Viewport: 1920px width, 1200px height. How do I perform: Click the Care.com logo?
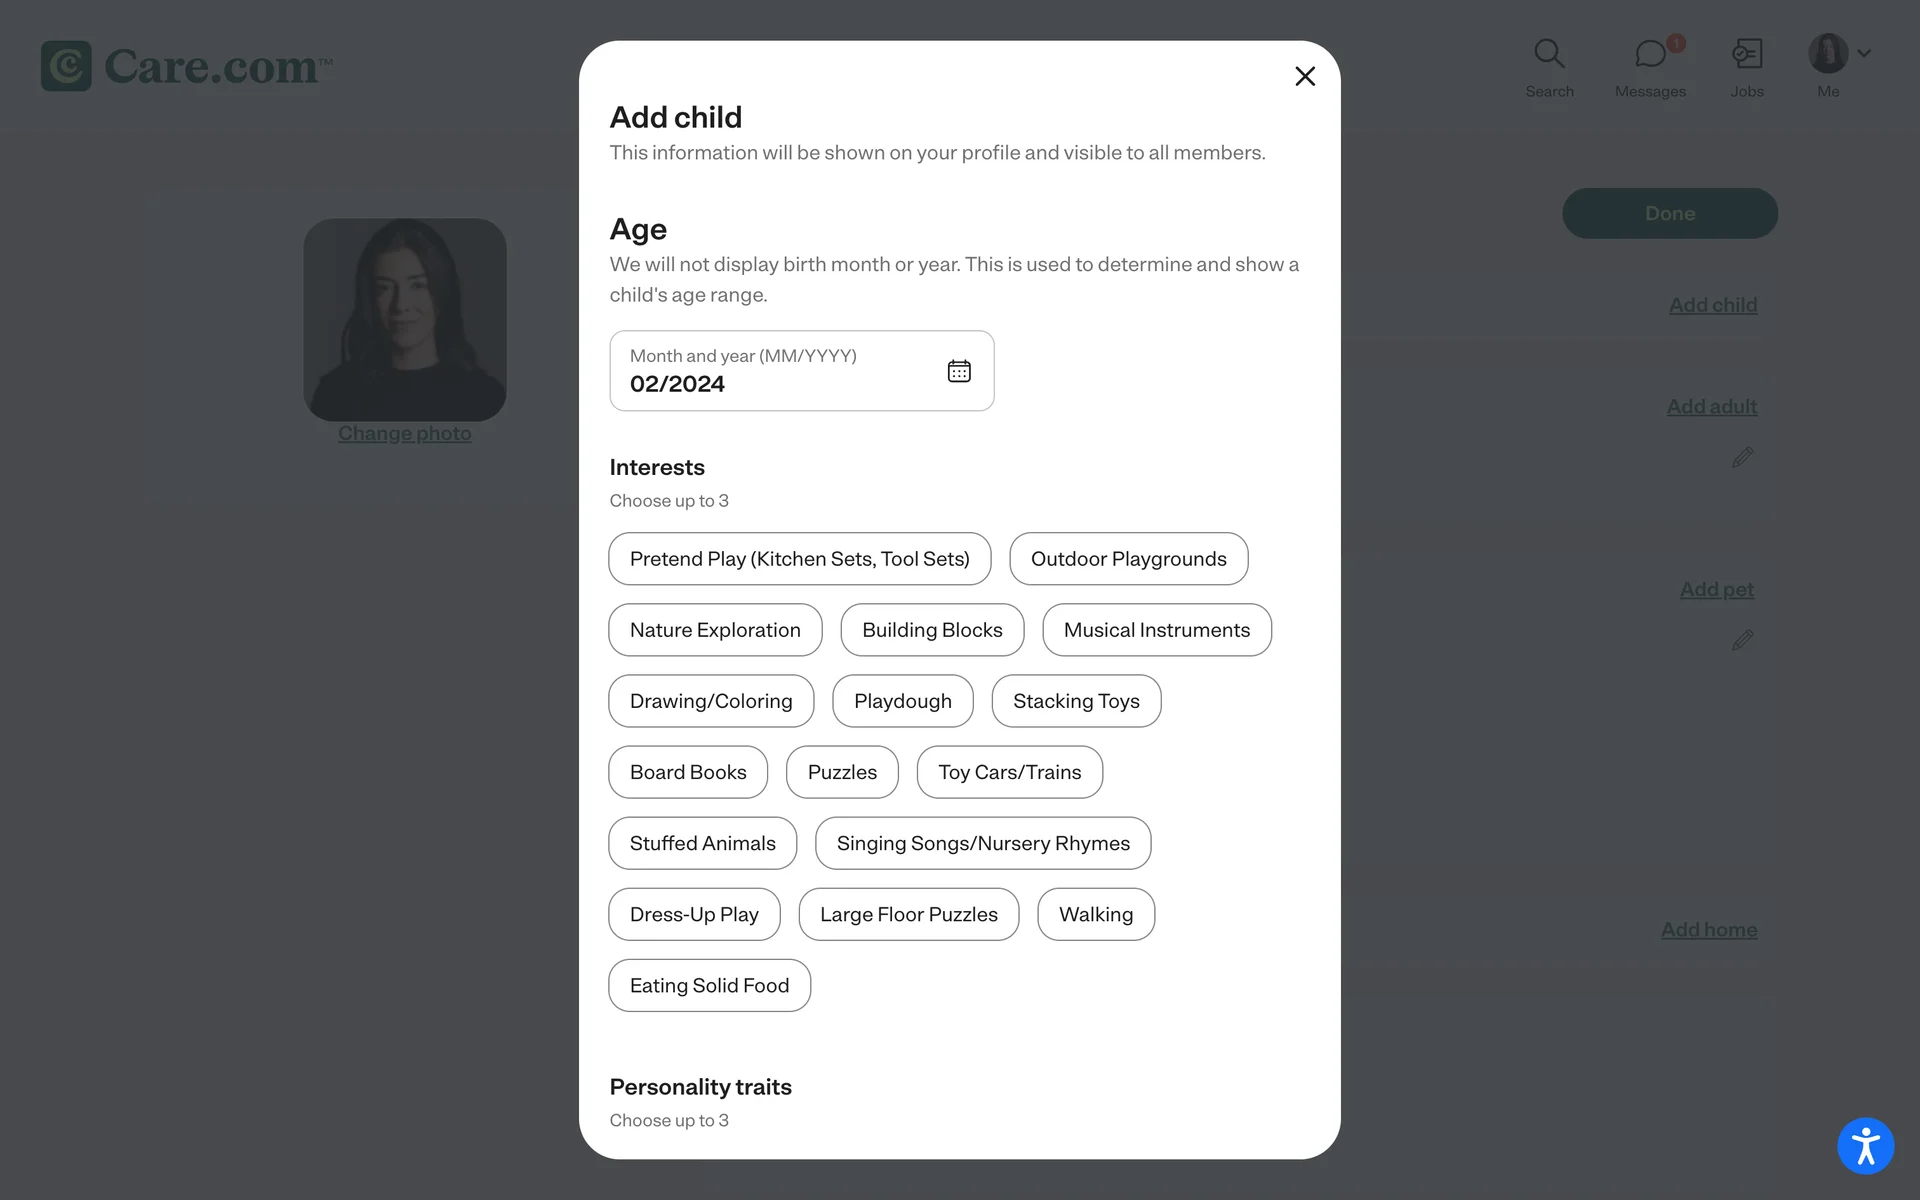187,66
